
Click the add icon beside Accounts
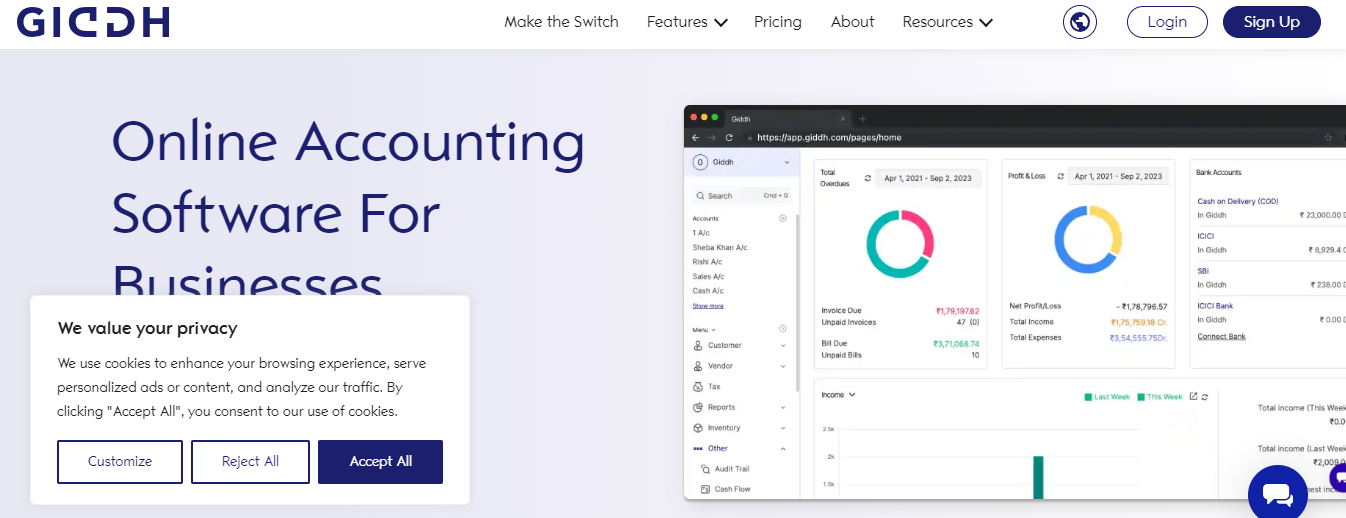[x=783, y=218]
